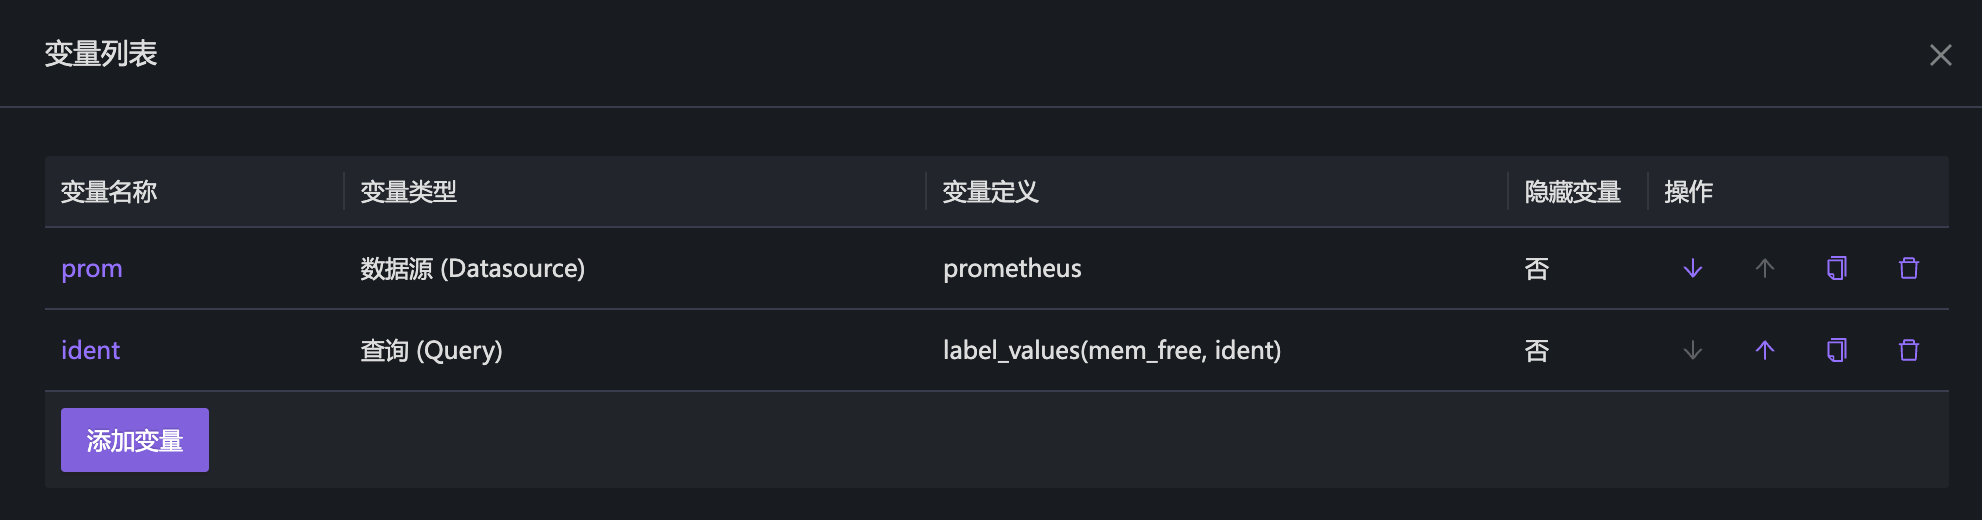Duplicate the prom variable
This screenshot has height=520, width=1982.
pos(1837,268)
